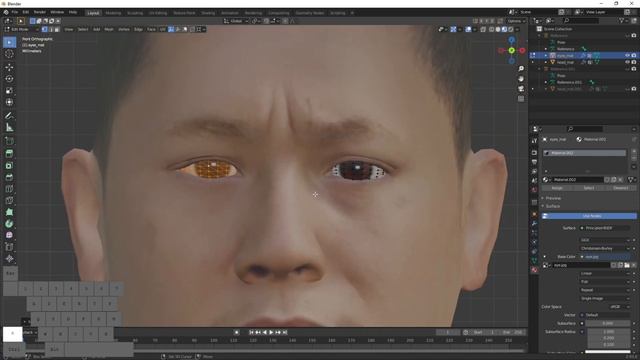Click the first Subsurface Radius value field
Viewport: 640px width, 360px height.
pos(608,332)
